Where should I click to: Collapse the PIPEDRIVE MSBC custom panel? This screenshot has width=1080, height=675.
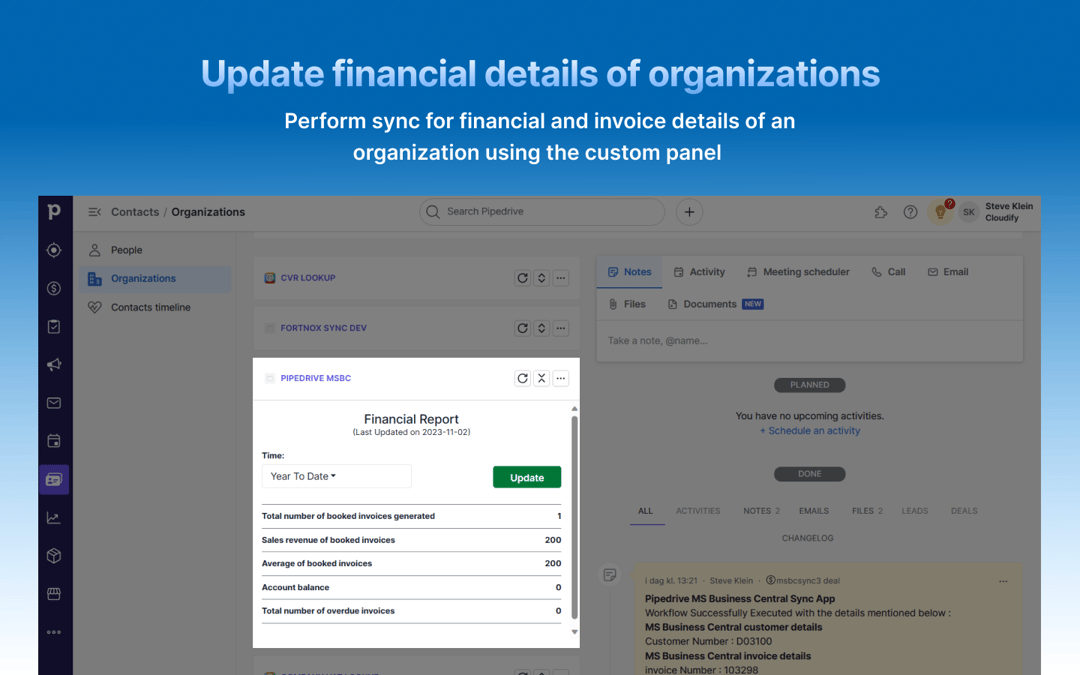tap(541, 378)
